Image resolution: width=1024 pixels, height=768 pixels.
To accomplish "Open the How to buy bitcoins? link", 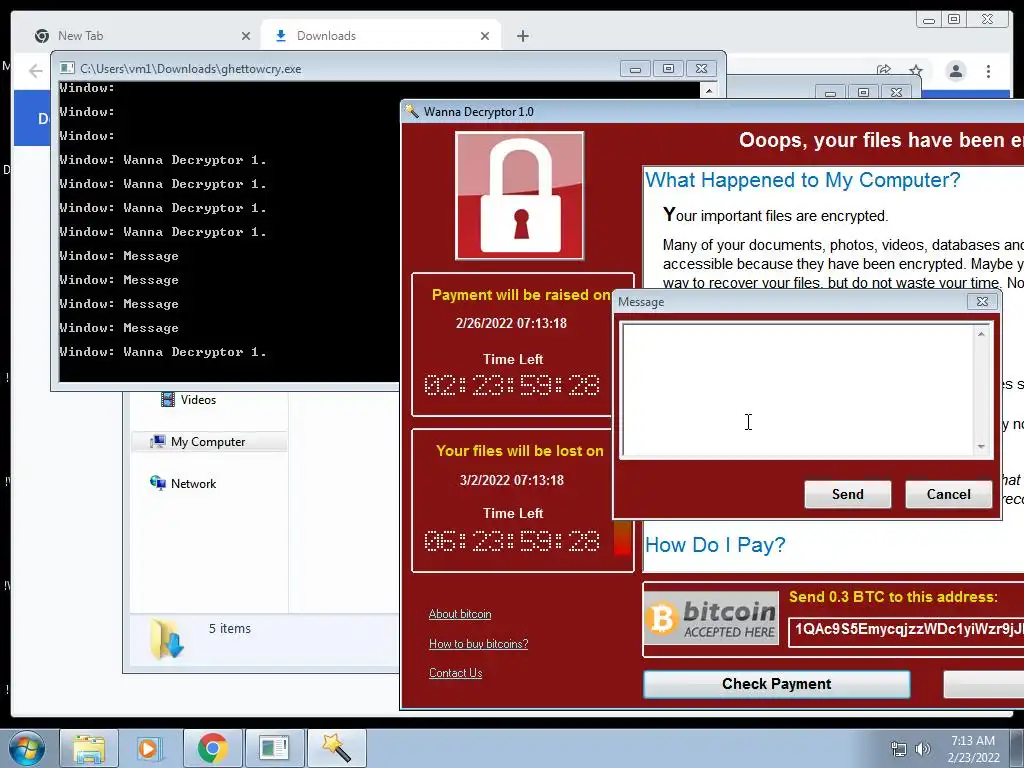I will click(x=479, y=644).
